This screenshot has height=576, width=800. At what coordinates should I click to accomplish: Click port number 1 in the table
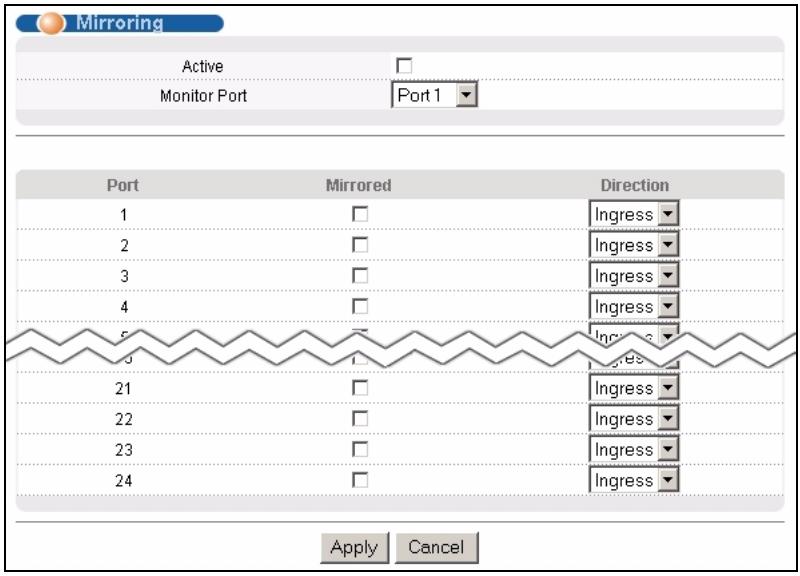tap(123, 215)
